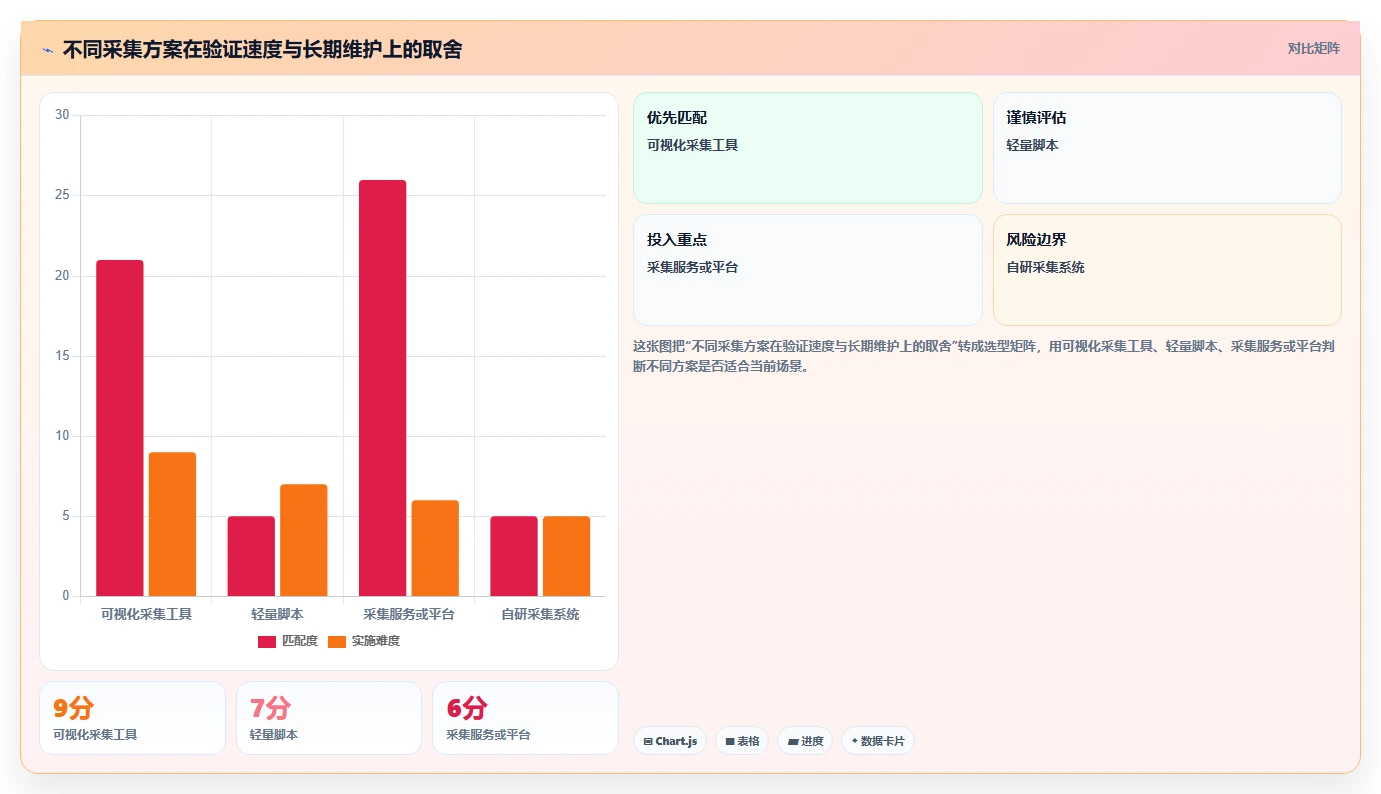Click the orange 实施难度 bar for 轻量脚本

coord(304,540)
